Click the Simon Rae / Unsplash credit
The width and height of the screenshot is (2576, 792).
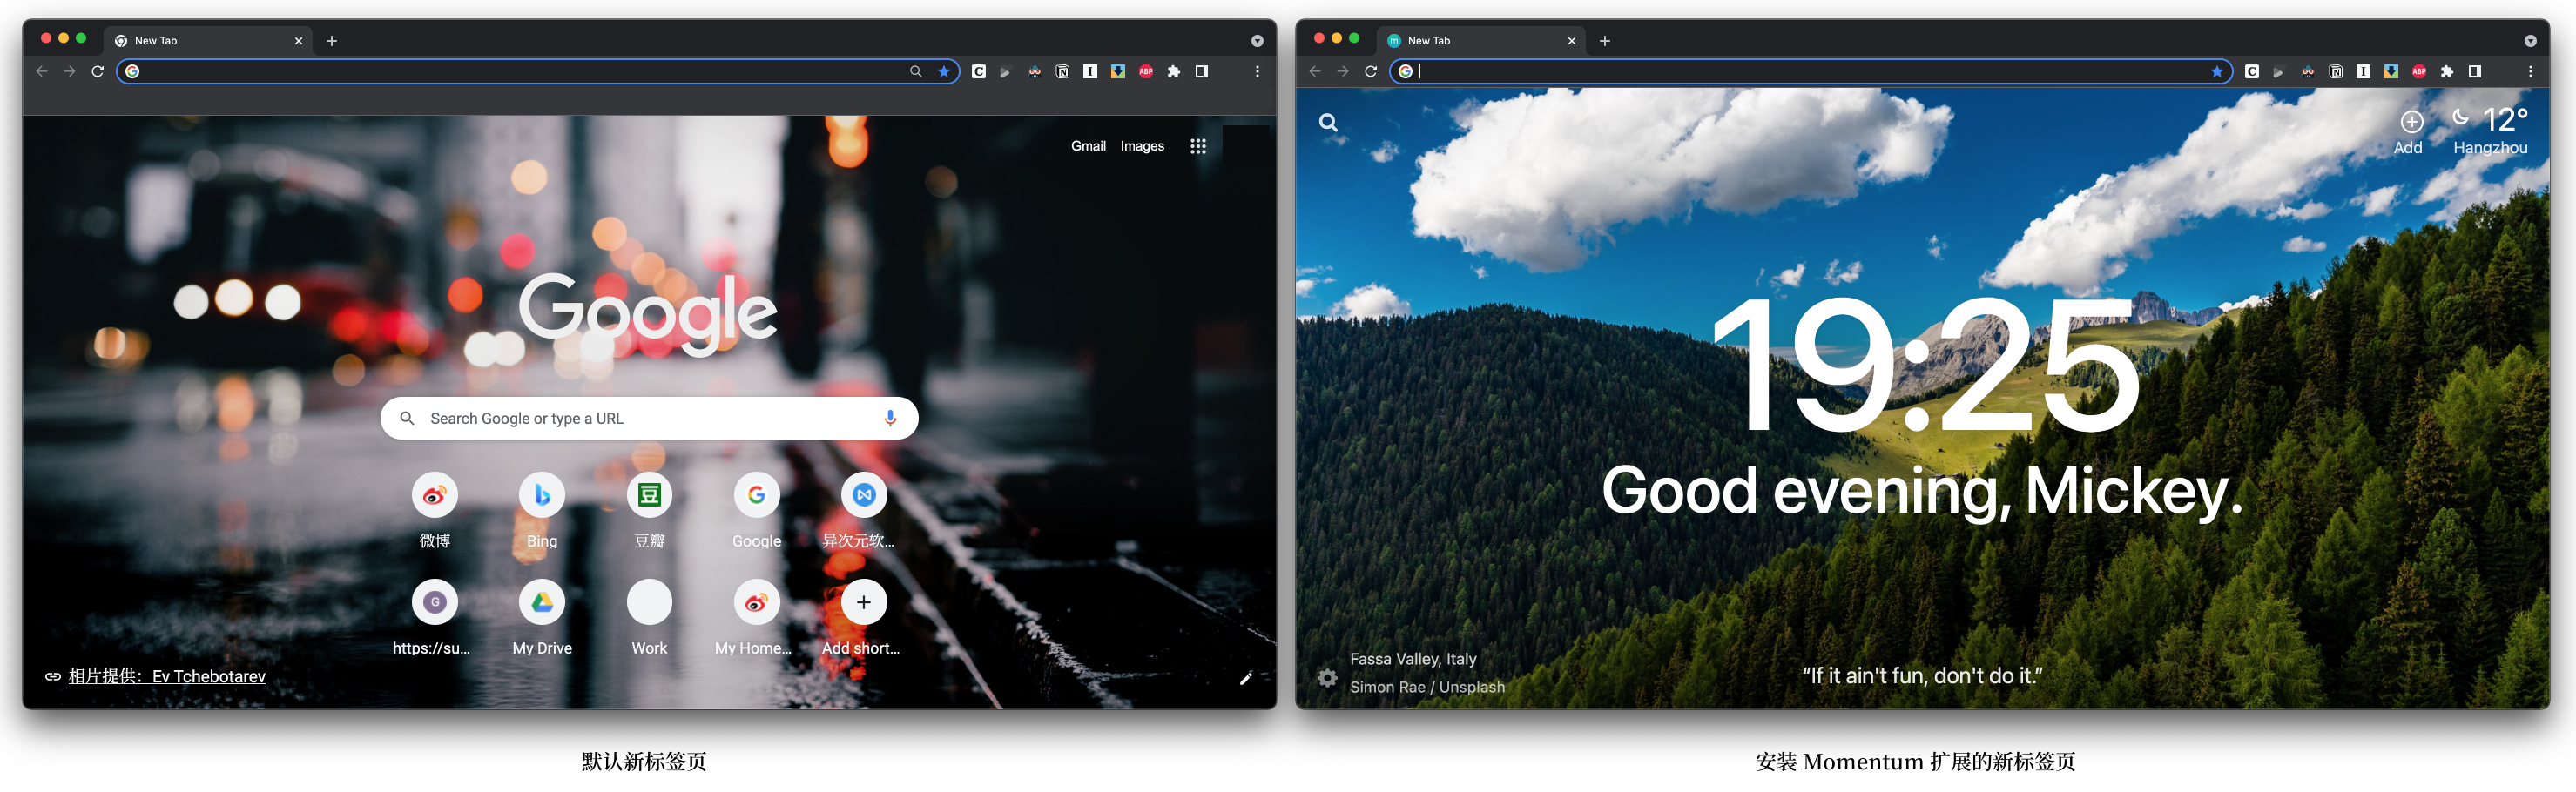click(x=1427, y=687)
